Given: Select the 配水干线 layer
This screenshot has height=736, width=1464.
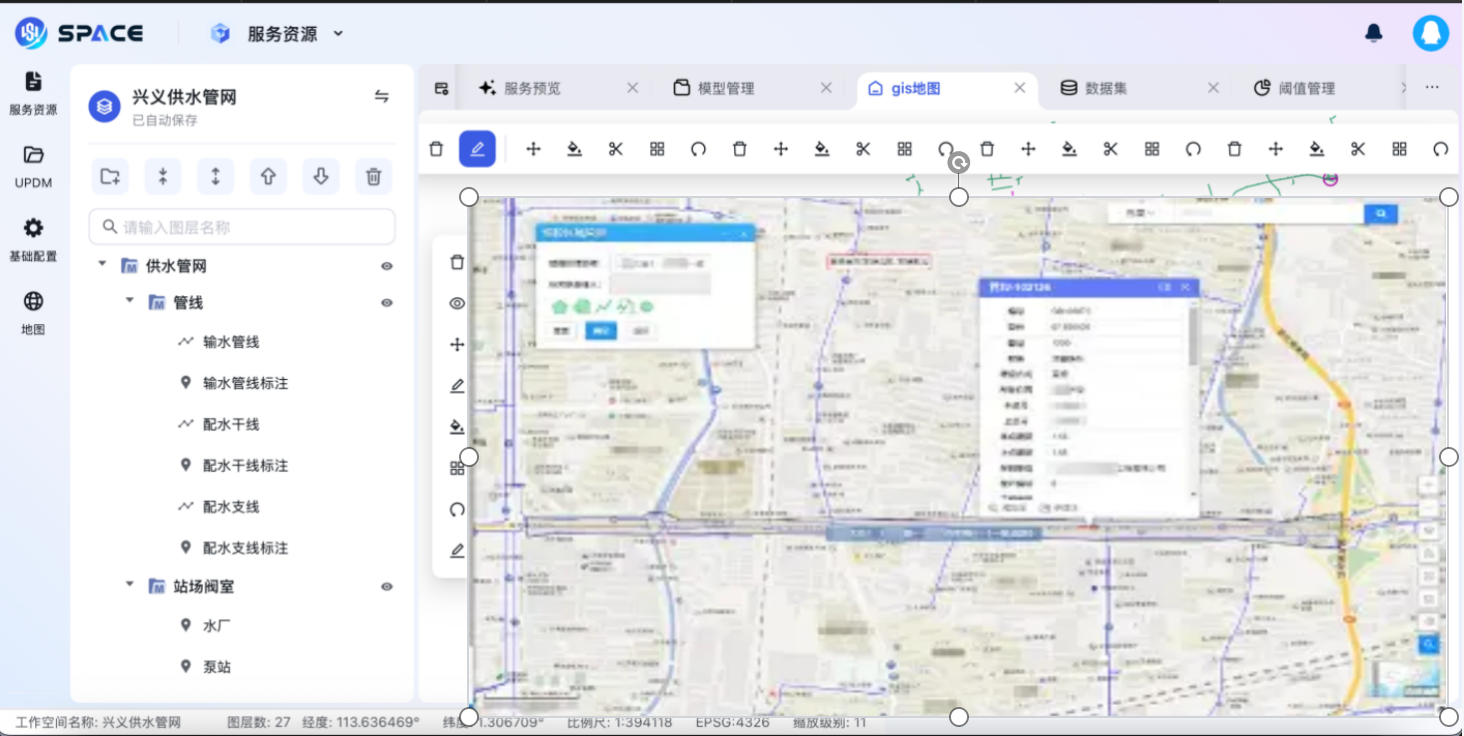Looking at the screenshot, I should tap(231, 424).
